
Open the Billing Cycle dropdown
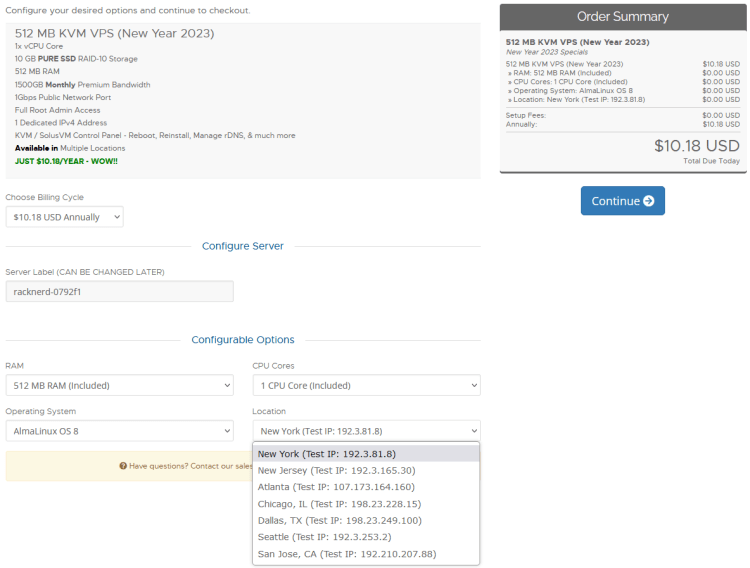(64, 217)
